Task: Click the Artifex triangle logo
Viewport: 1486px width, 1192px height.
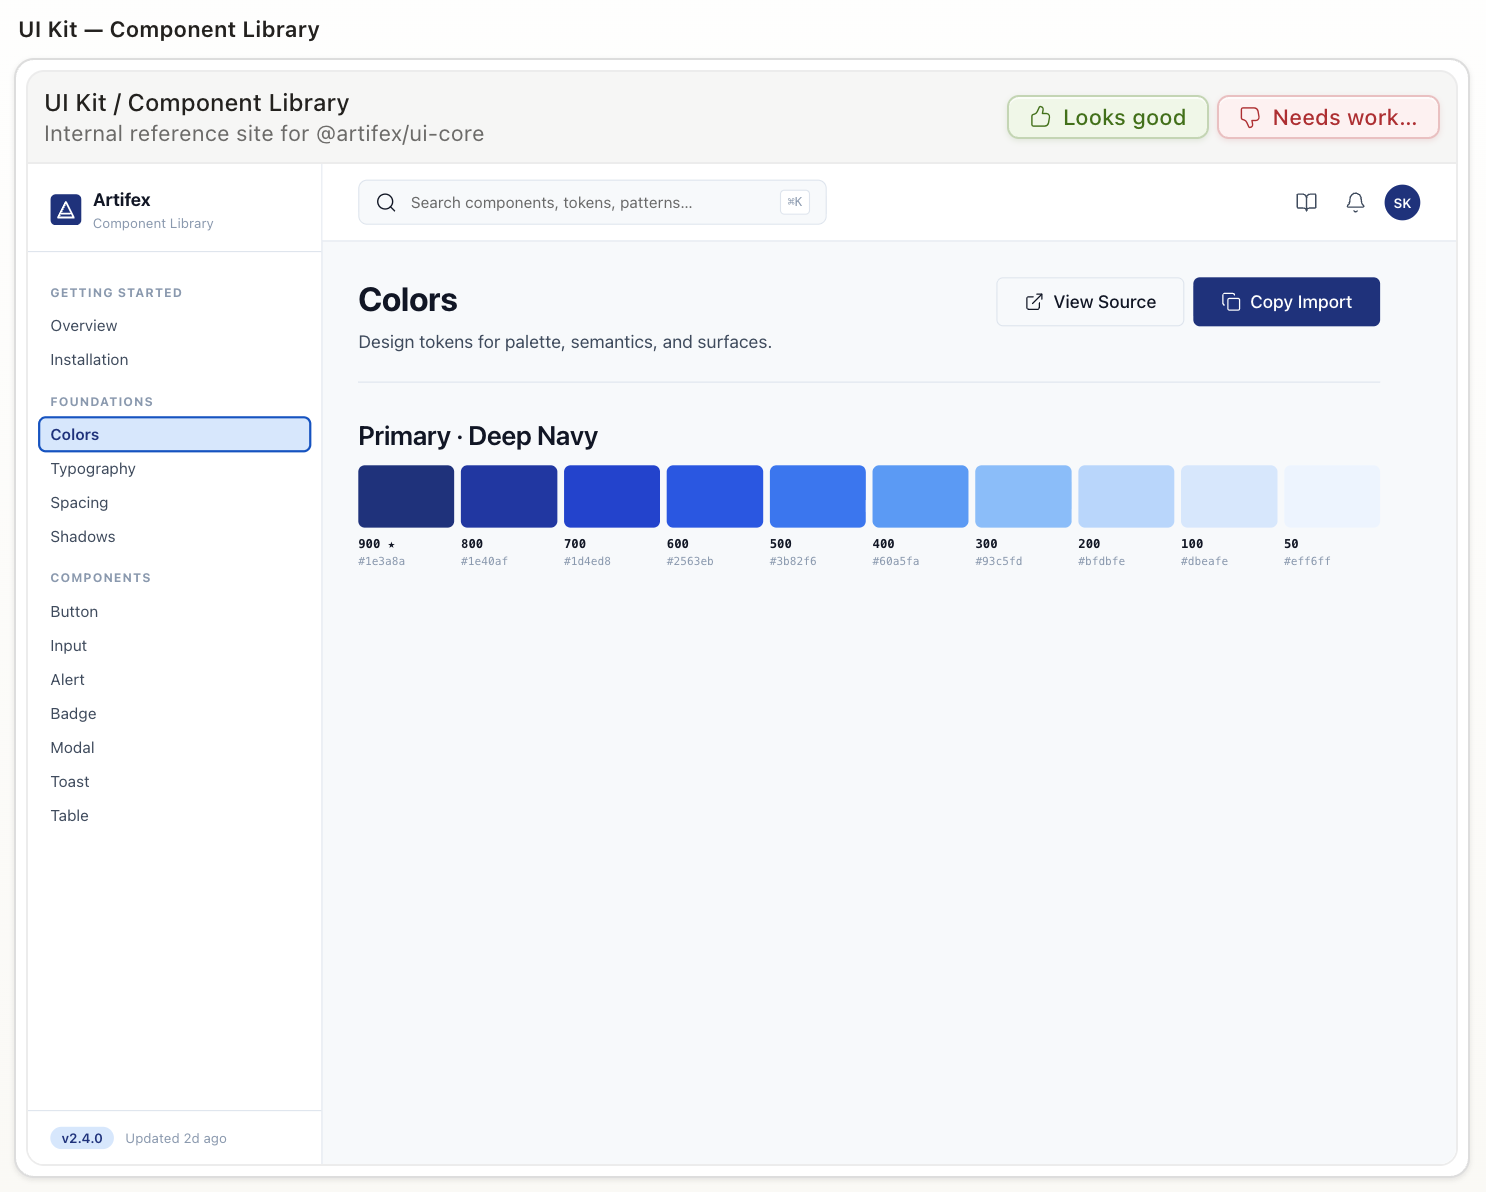Action: click(x=66, y=209)
